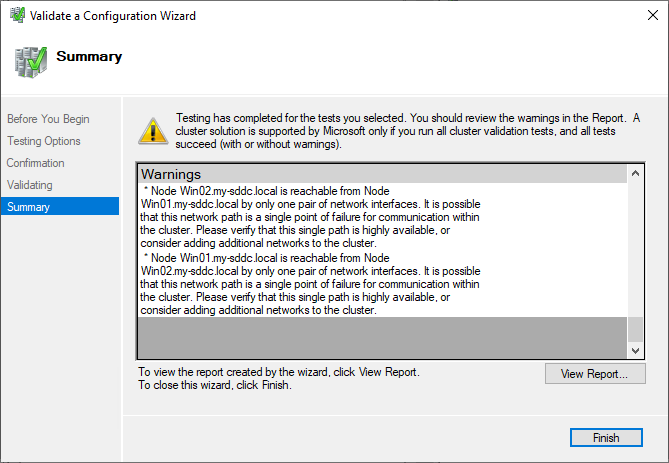The height and width of the screenshot is (463, 669).
Task: Close the Validate a Configuration Wizard window
Action: tap(645, 16)
